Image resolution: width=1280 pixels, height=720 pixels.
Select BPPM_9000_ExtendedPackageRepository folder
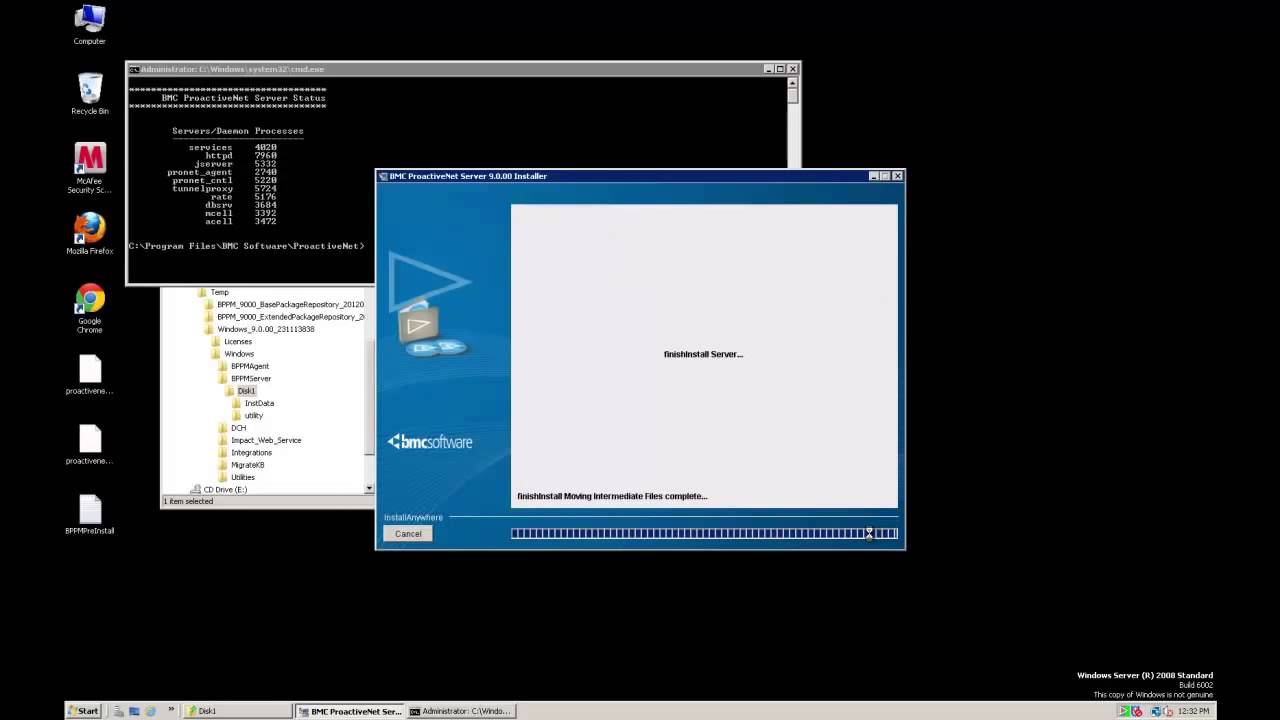284,317
